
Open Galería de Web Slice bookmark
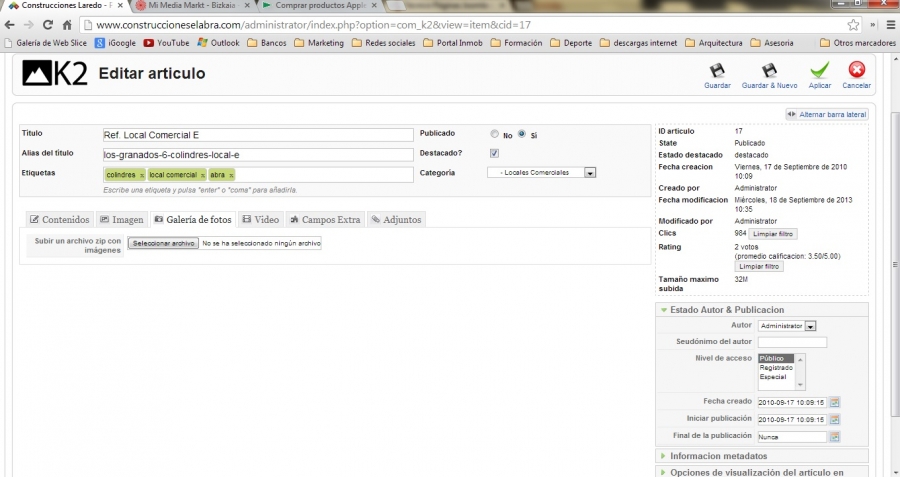pos(45,43)
